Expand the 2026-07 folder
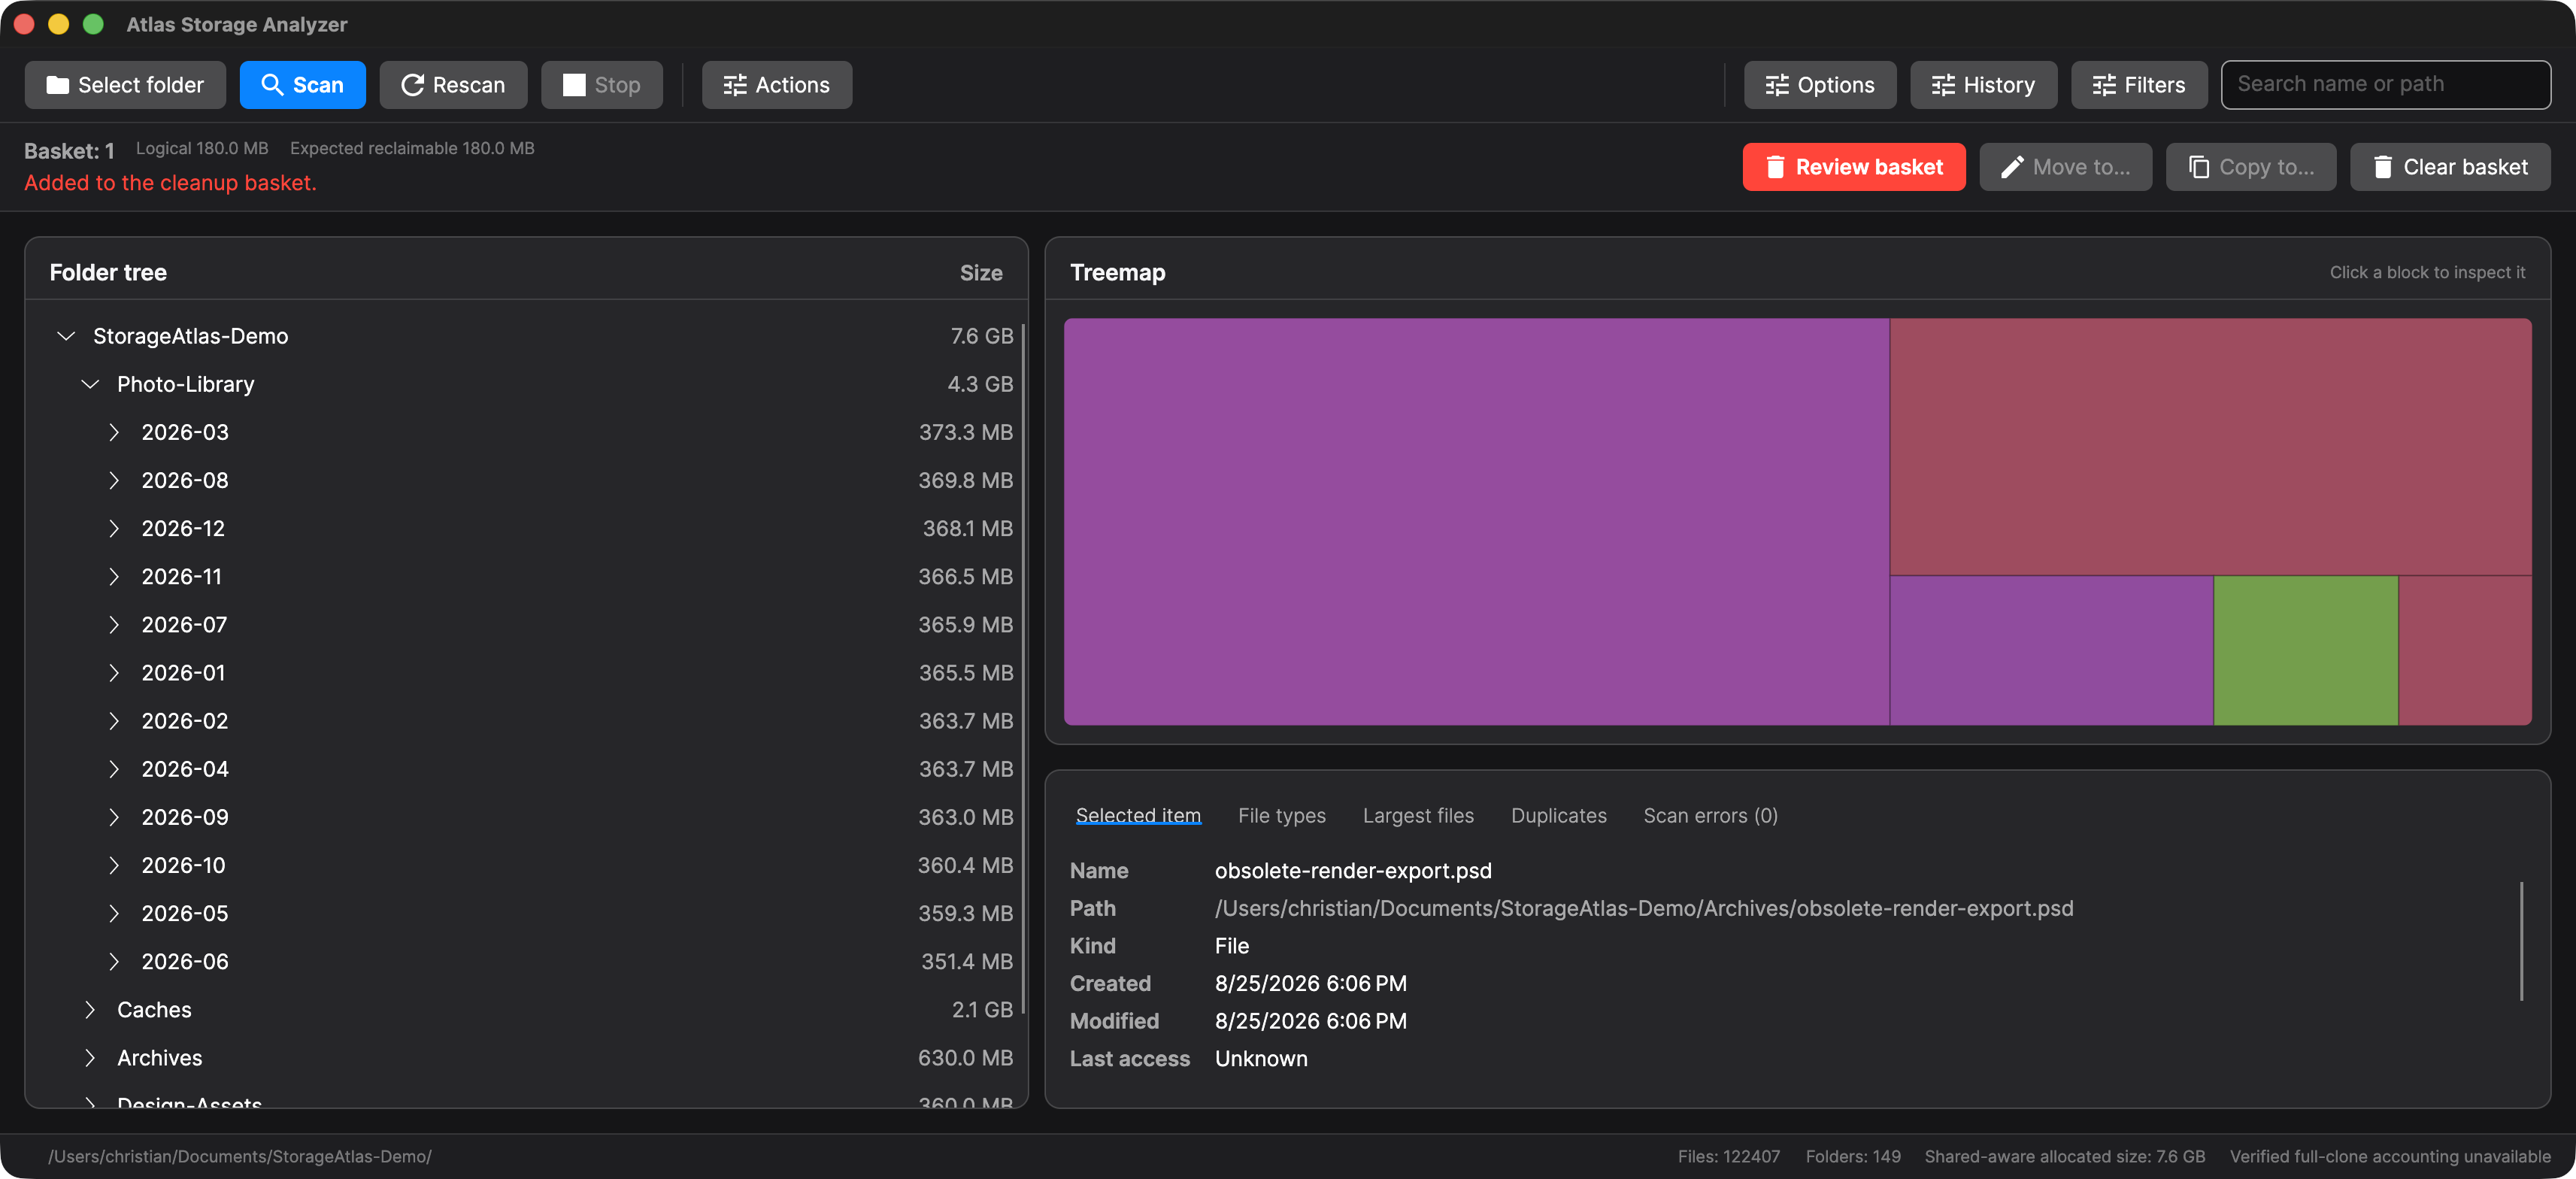The width and height of the screenshot is (2576, 1179). click(114, 625)
